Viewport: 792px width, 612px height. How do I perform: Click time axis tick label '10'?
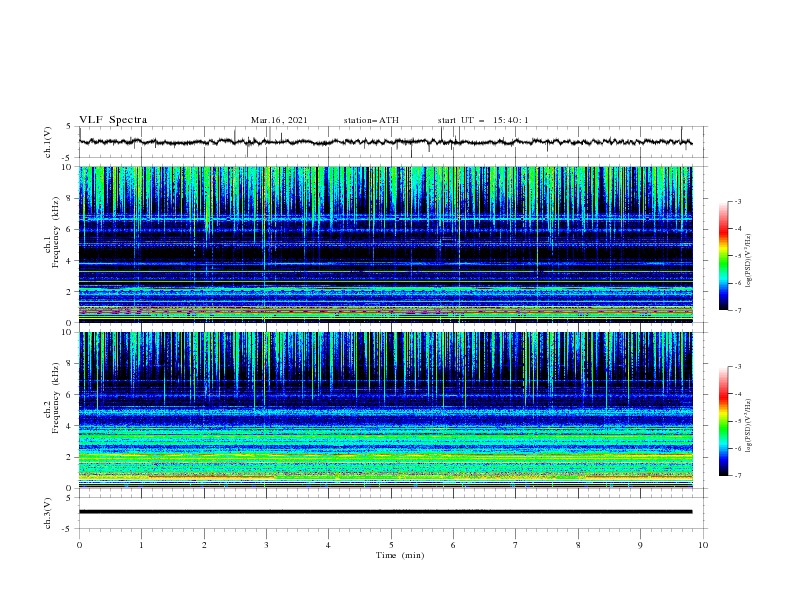click(x=703, y=545)
